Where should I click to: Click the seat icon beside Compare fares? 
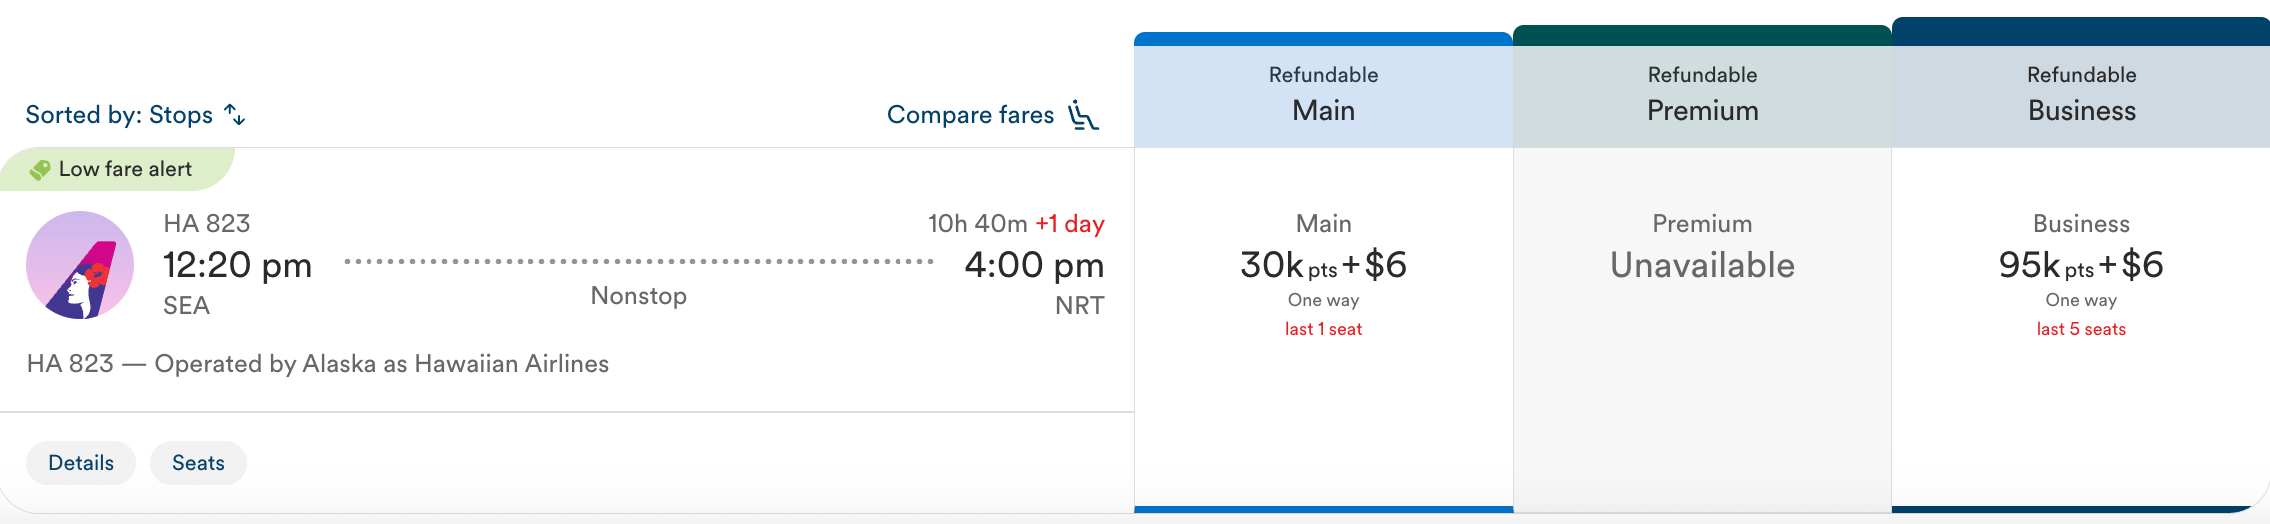coord(1083,115)
